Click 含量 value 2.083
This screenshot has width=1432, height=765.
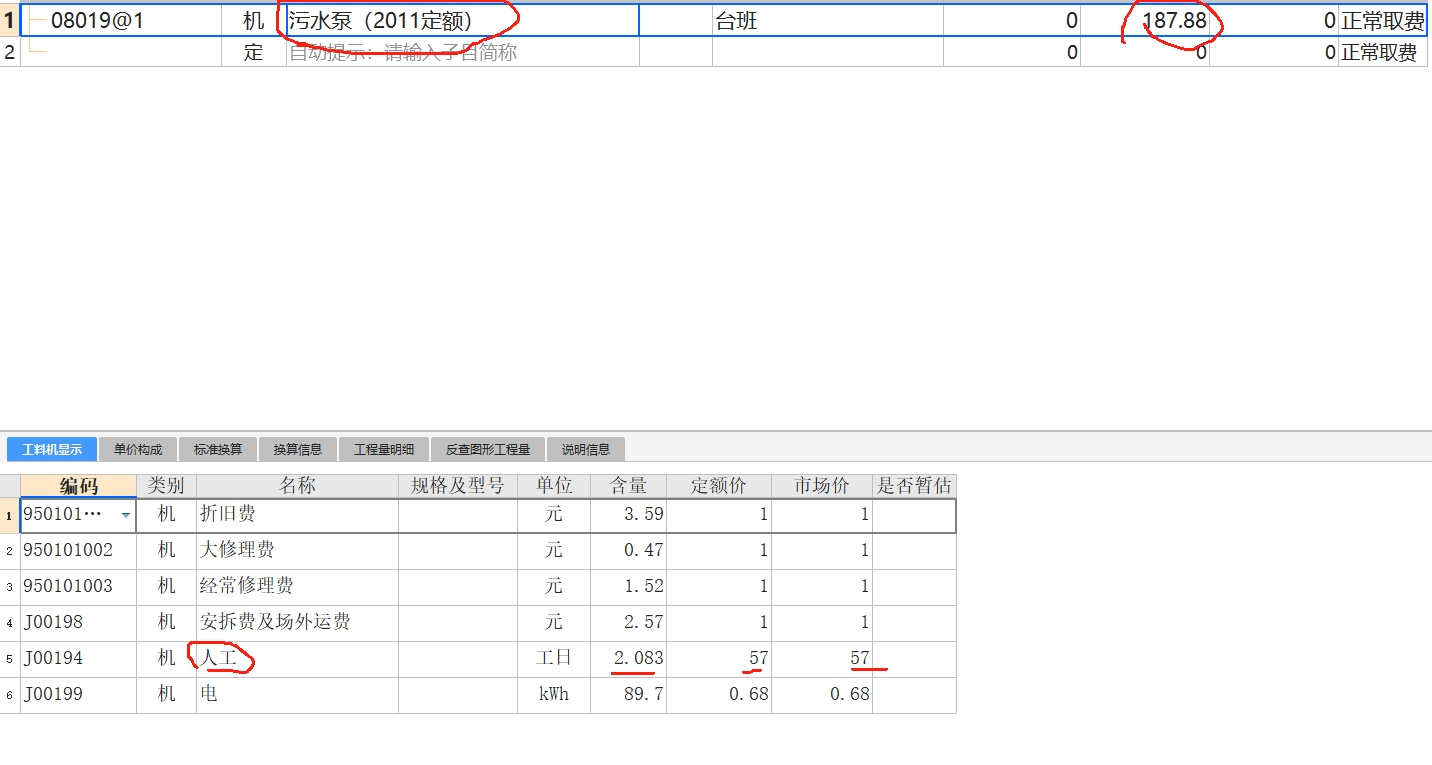[x=628, y=659]
